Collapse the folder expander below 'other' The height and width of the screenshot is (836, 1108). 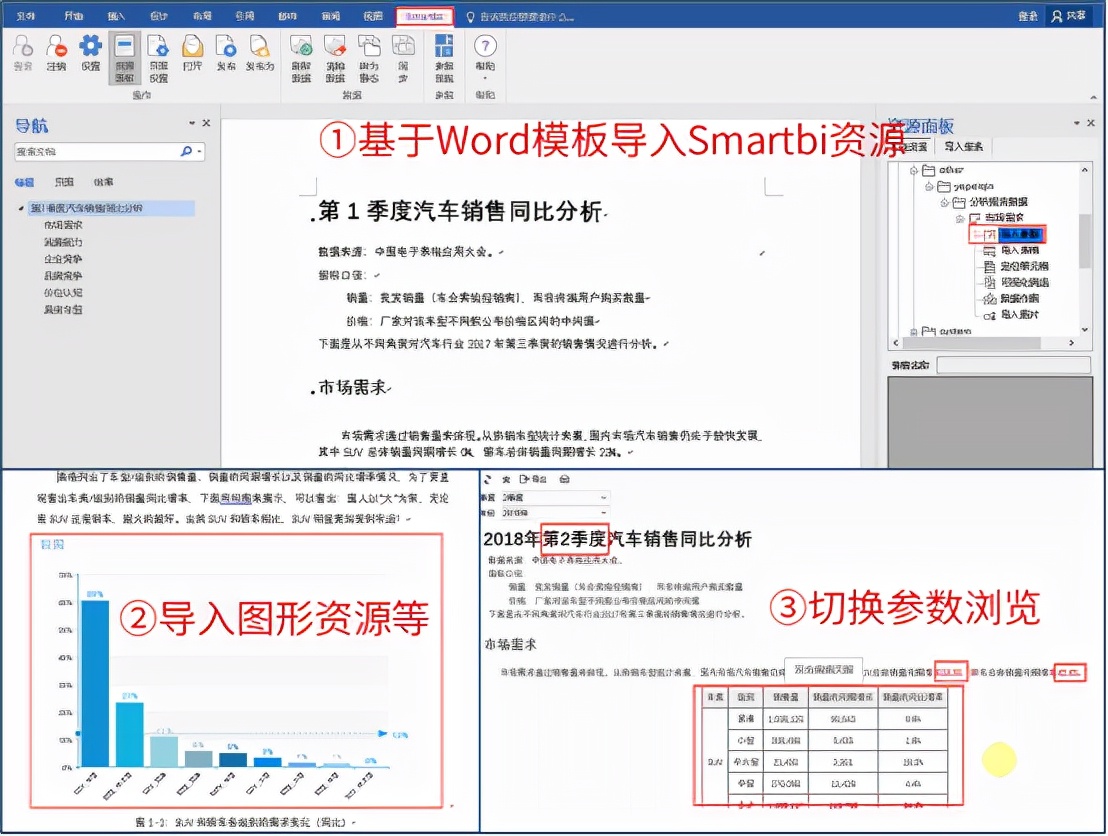929,187
